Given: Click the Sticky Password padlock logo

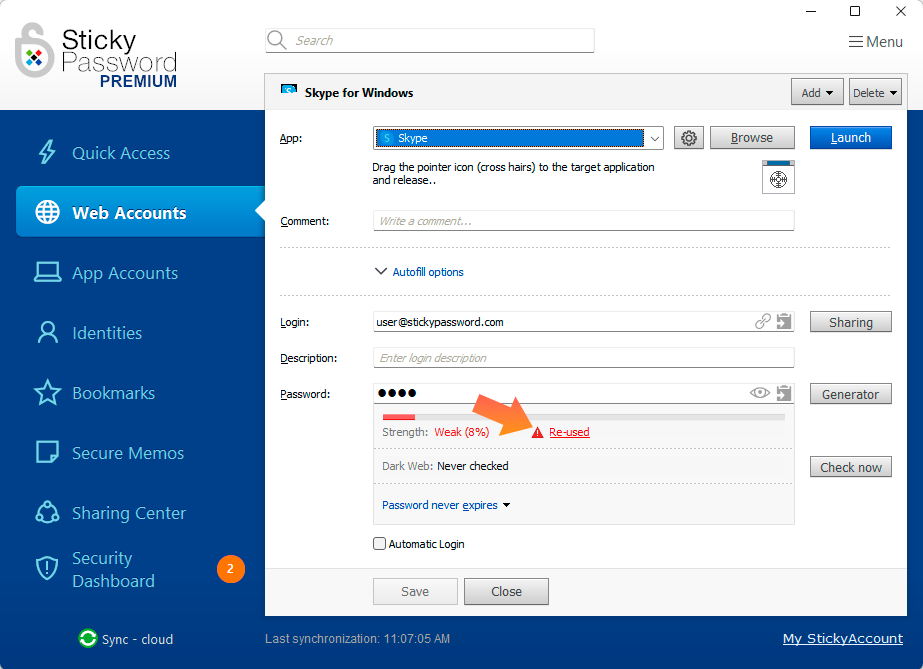Looking at the screenshot, I should pyautogui.click(x=34, y=51).
